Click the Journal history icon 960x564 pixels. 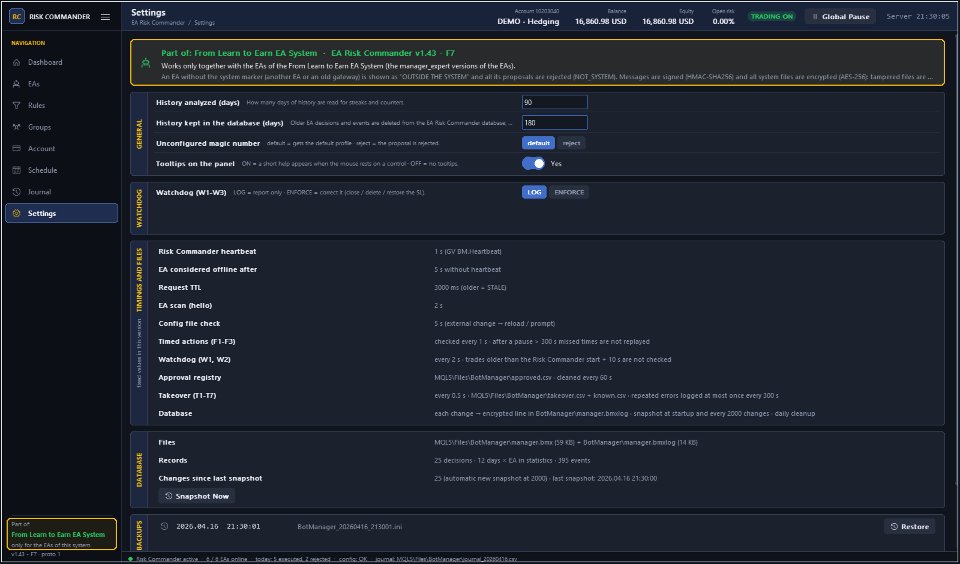17,192
